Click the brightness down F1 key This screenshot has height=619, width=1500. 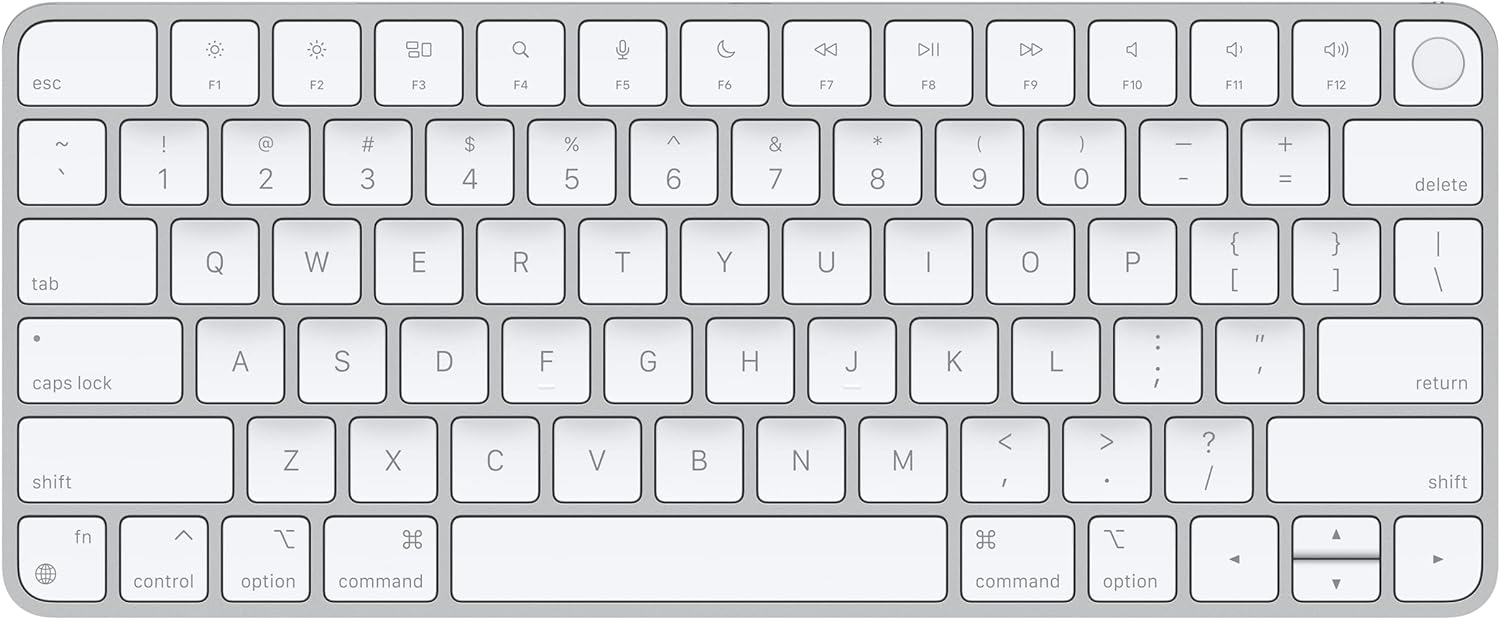(215, 63)
